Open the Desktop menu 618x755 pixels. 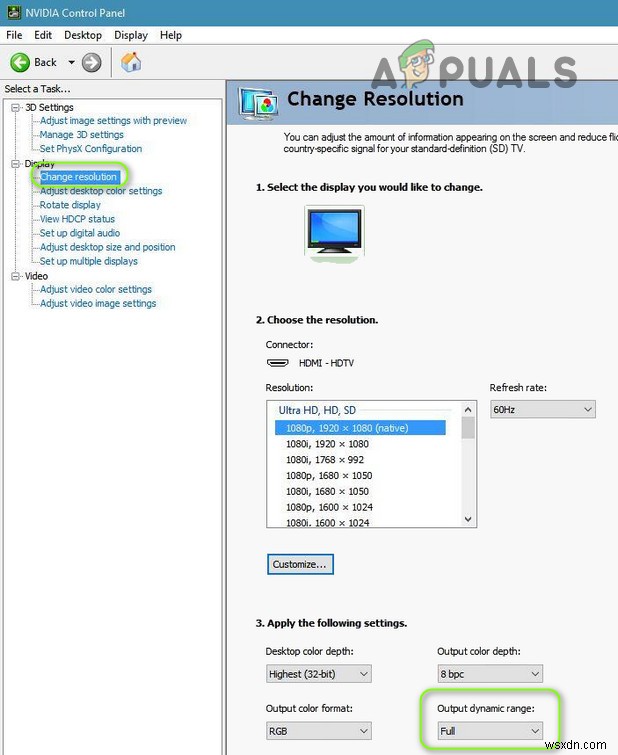click(83, 35)
